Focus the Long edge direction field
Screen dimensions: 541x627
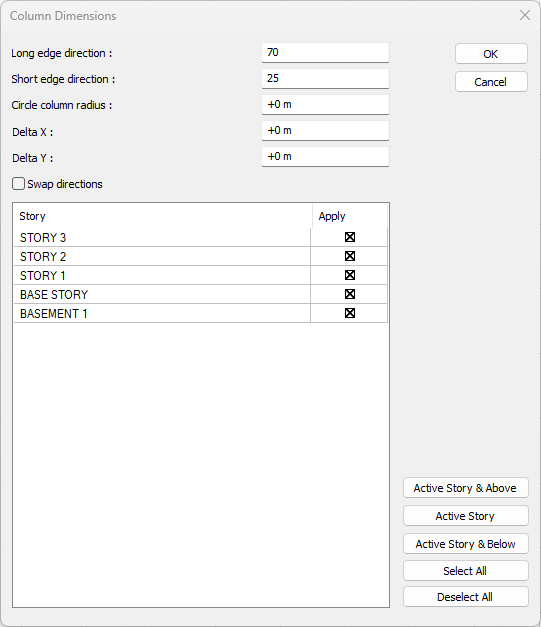point(325,52)
